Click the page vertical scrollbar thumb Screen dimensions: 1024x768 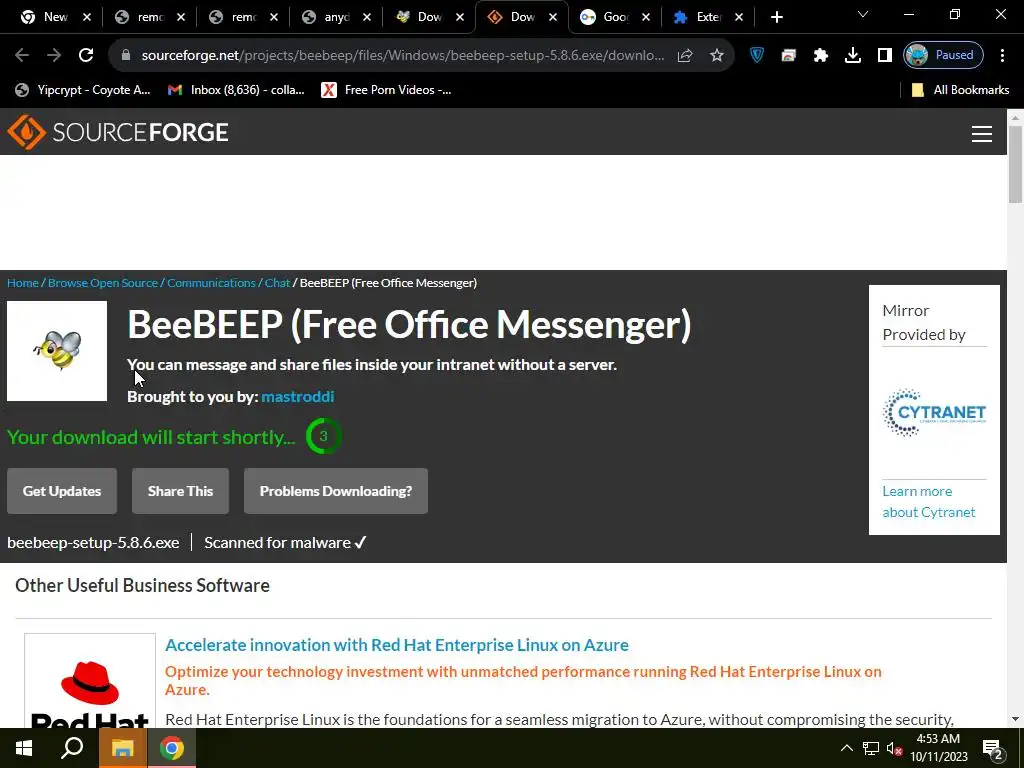[1015, 163]
